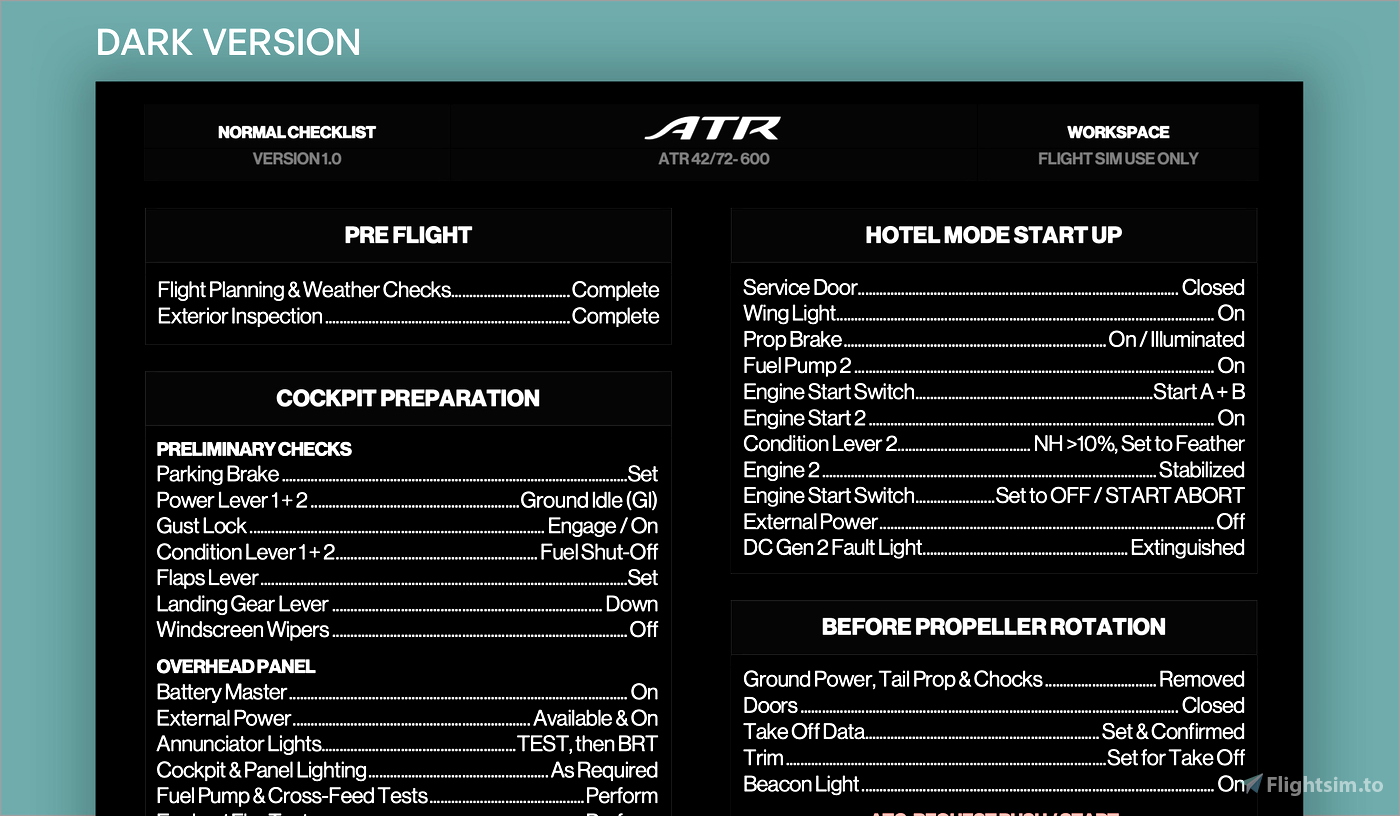Click the NORMAL CHECKLIST header badge
Image resolution: width=1400 pixels, height=816 pixels.
[297, 131]
